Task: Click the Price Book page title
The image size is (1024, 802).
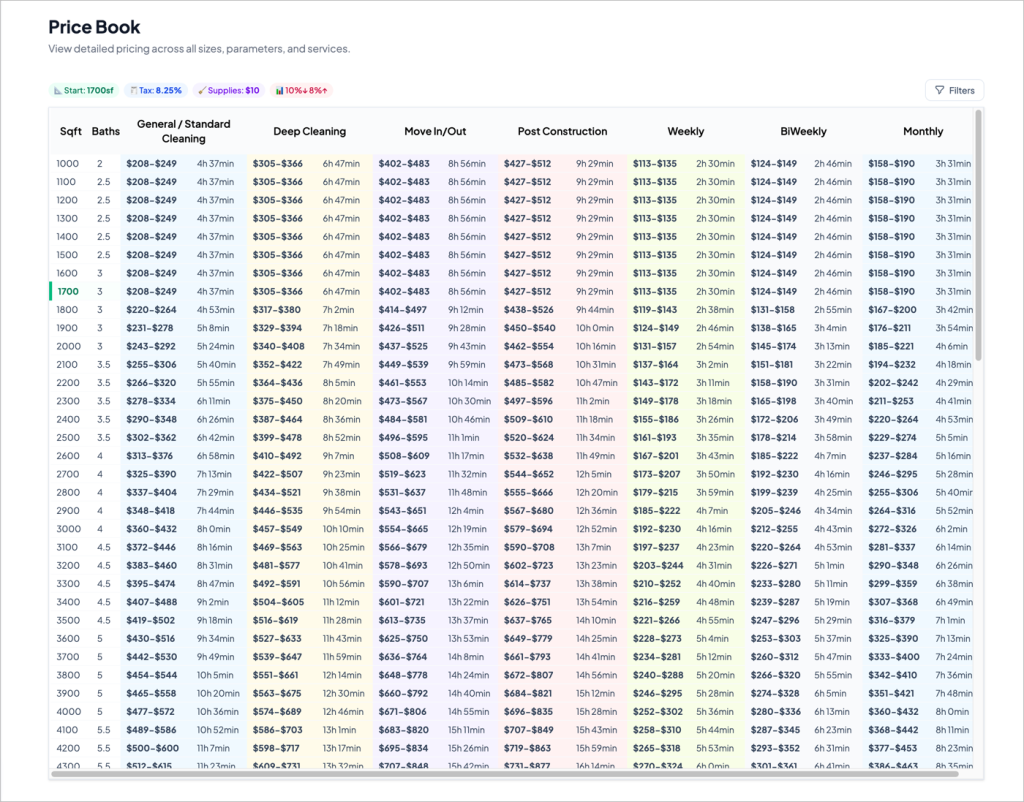Action: tap(94, 27)
